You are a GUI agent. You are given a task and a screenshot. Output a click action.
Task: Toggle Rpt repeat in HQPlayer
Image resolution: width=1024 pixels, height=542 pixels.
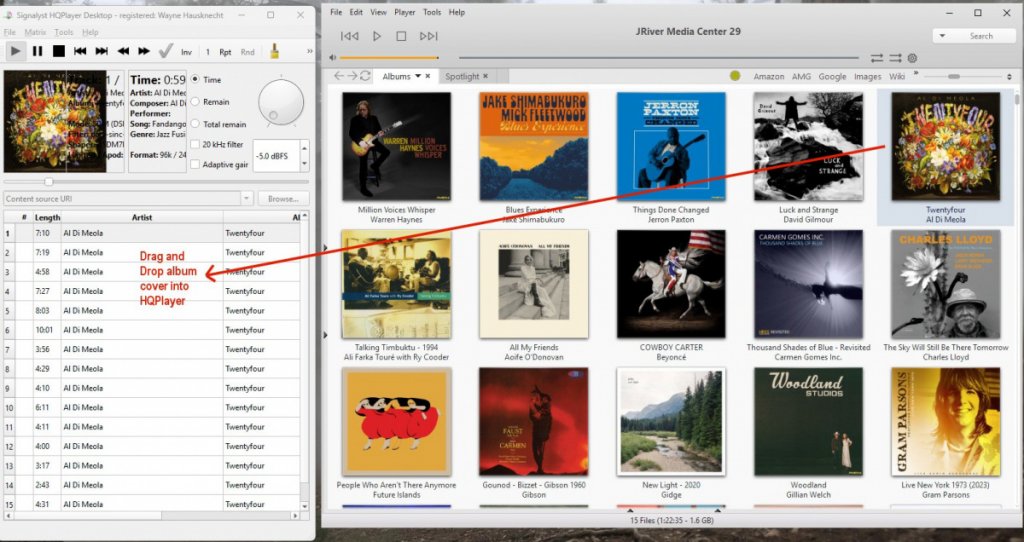[x=225, y=52]
